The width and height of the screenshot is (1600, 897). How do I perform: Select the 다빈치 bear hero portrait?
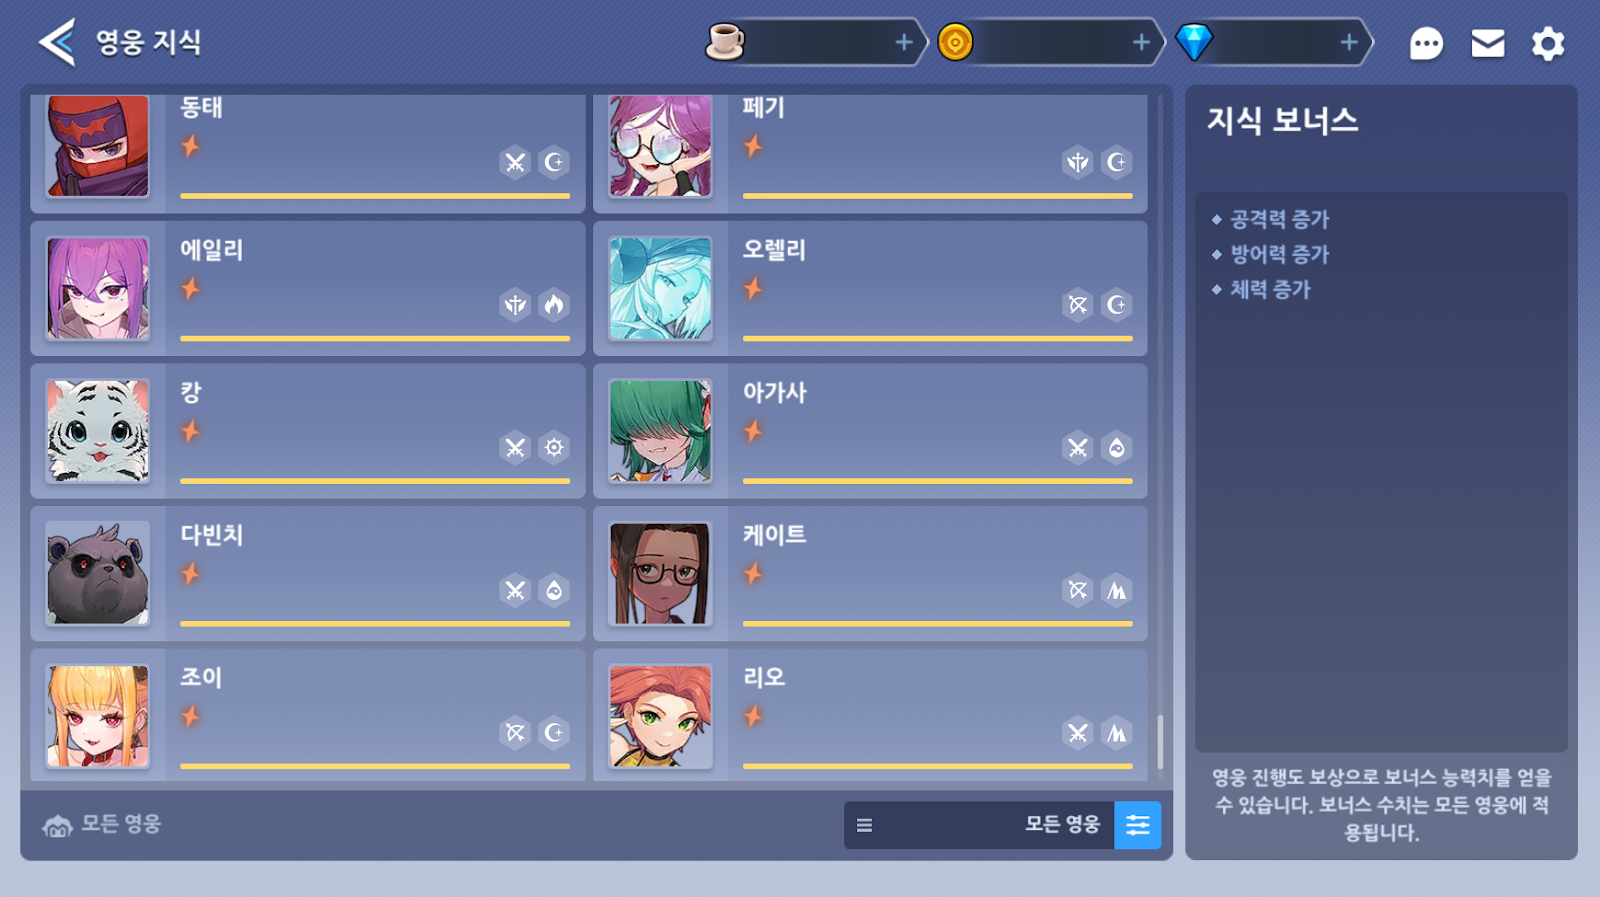click(98, 574)
